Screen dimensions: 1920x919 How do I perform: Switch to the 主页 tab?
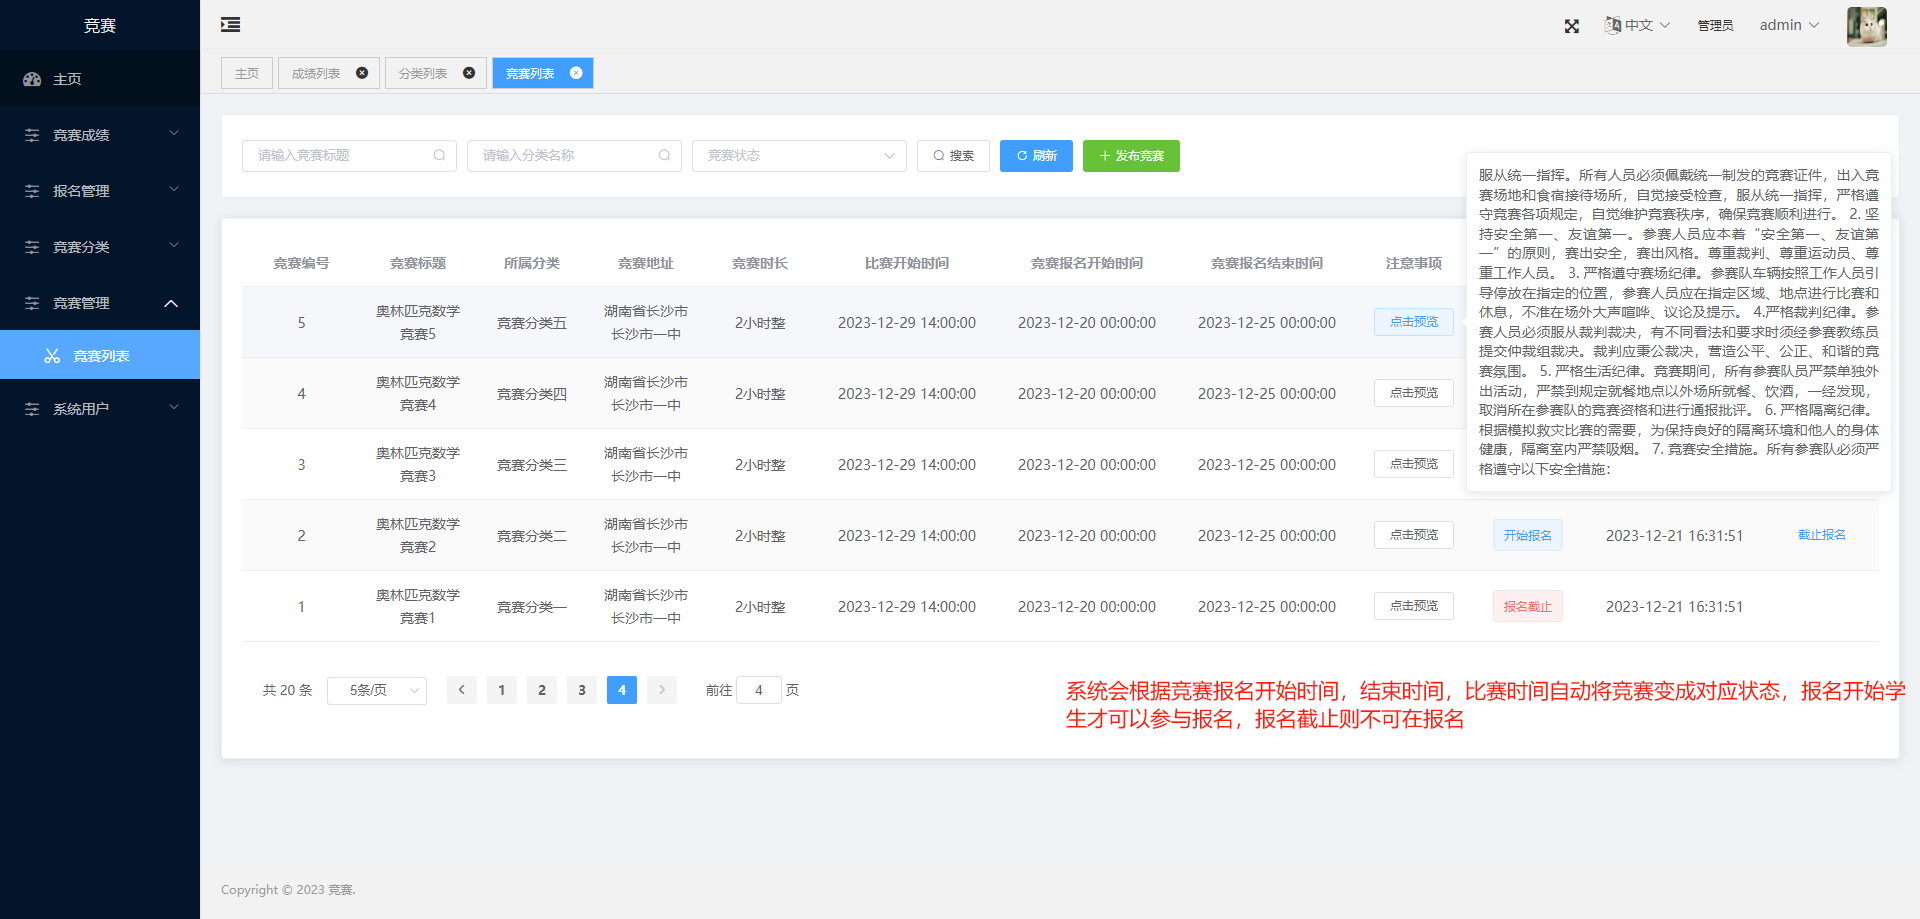(x=247, y=73)
